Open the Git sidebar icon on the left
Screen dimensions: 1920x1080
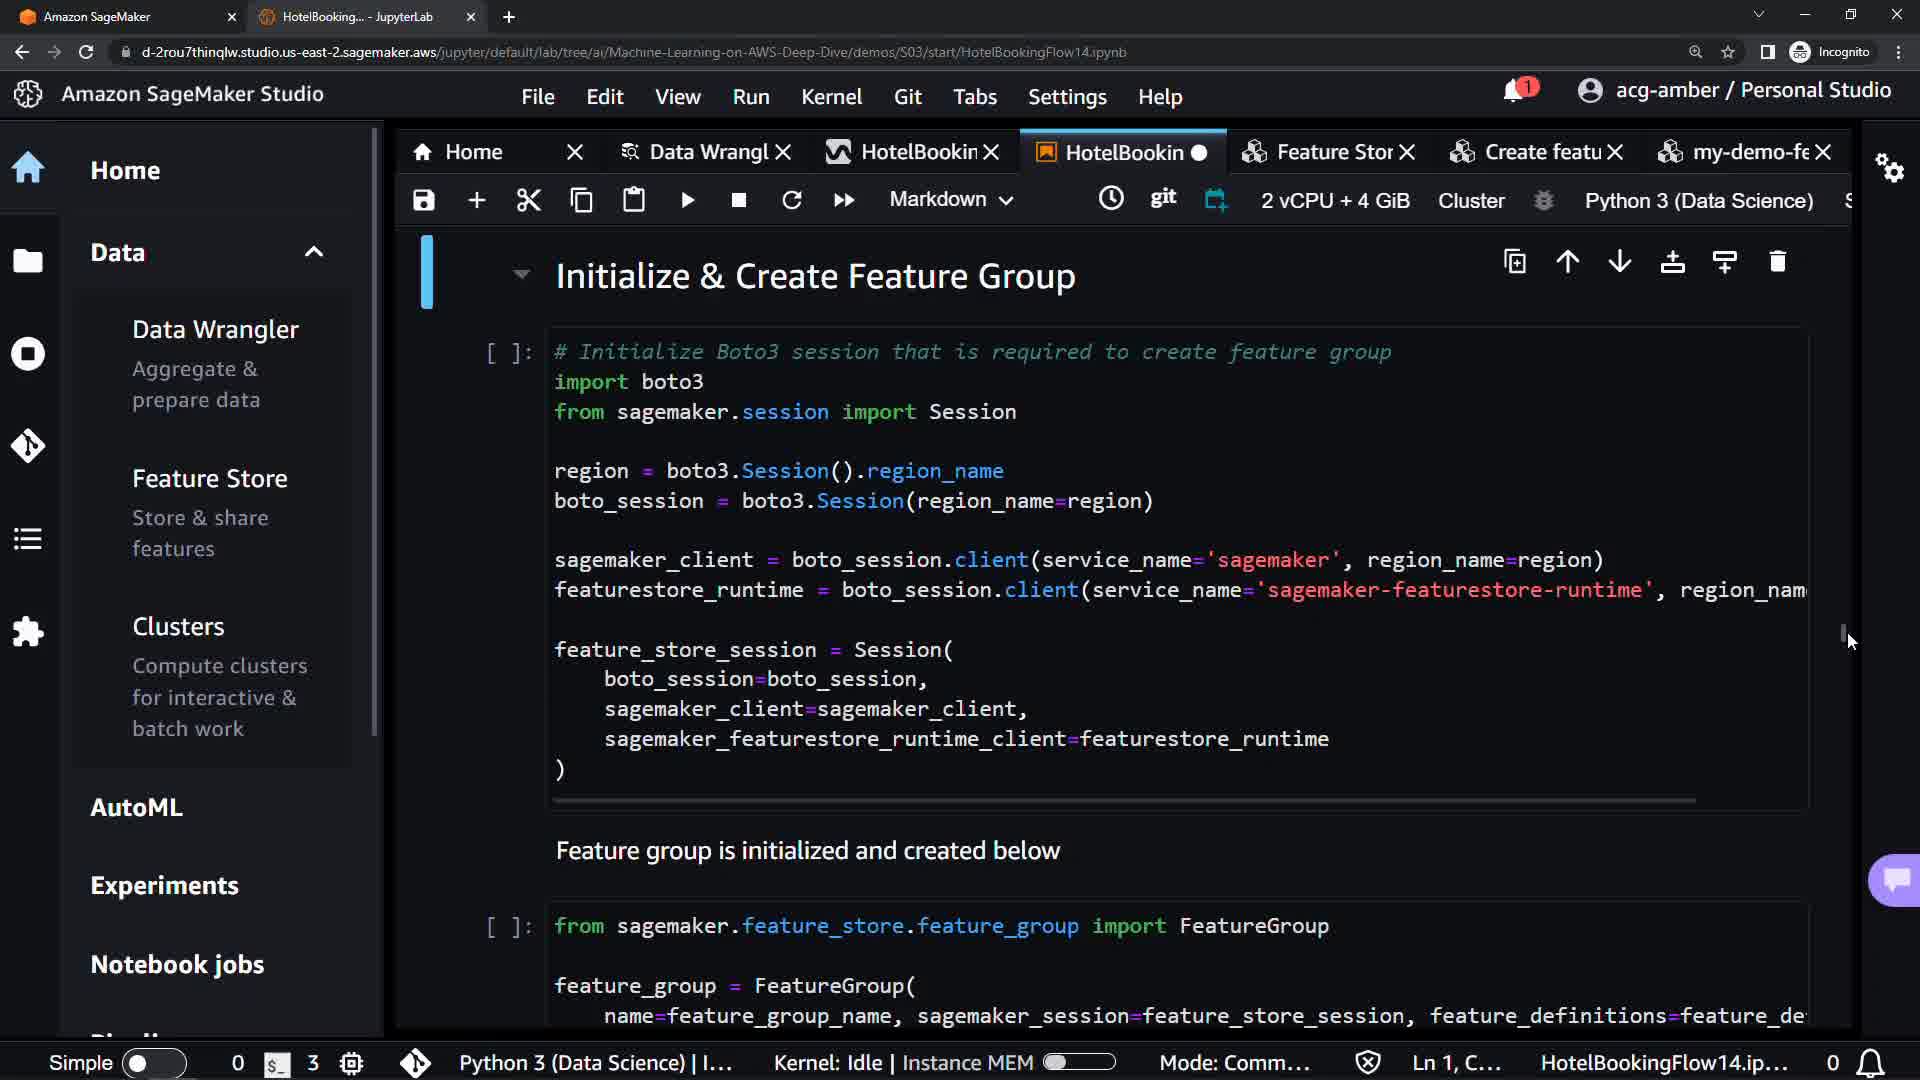tap(28, 445)
